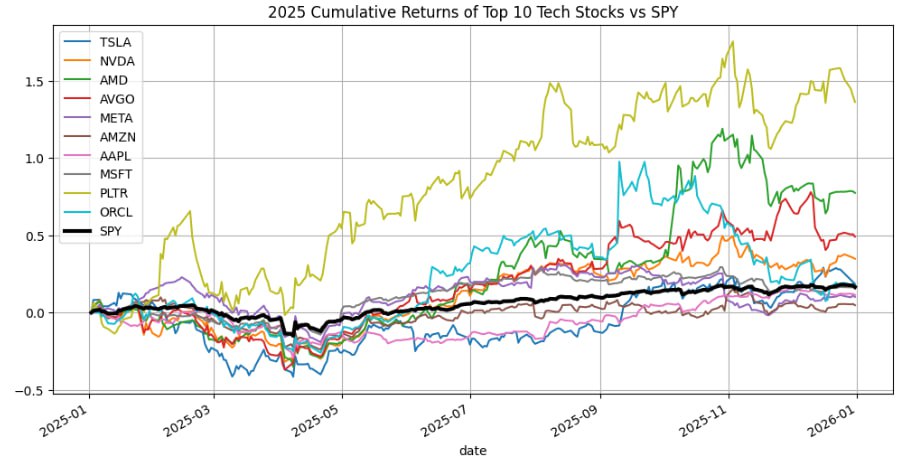Image resolution: width=904 pixels, height=463 pixels.
Task: Click the TSLA legend label
Action: pos(117,42)
